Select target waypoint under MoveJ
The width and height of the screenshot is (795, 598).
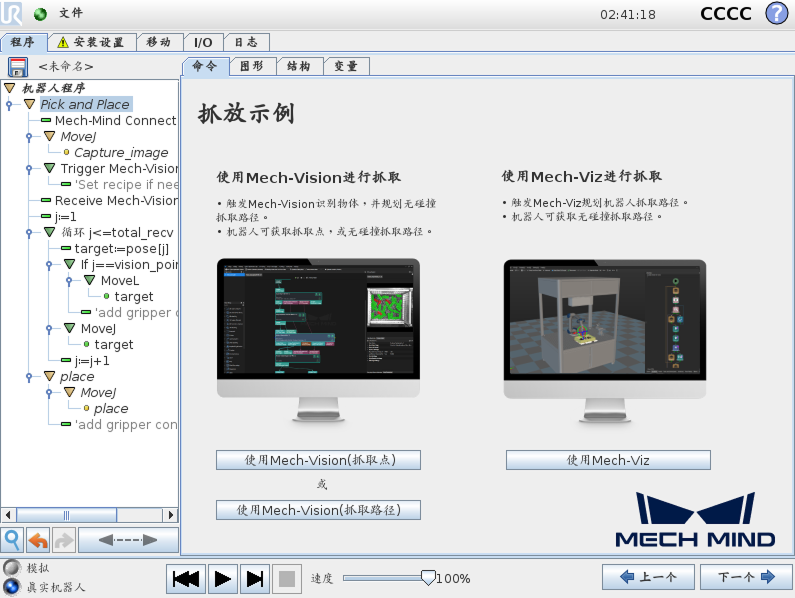pyautogui.click(x=109, y=344)
